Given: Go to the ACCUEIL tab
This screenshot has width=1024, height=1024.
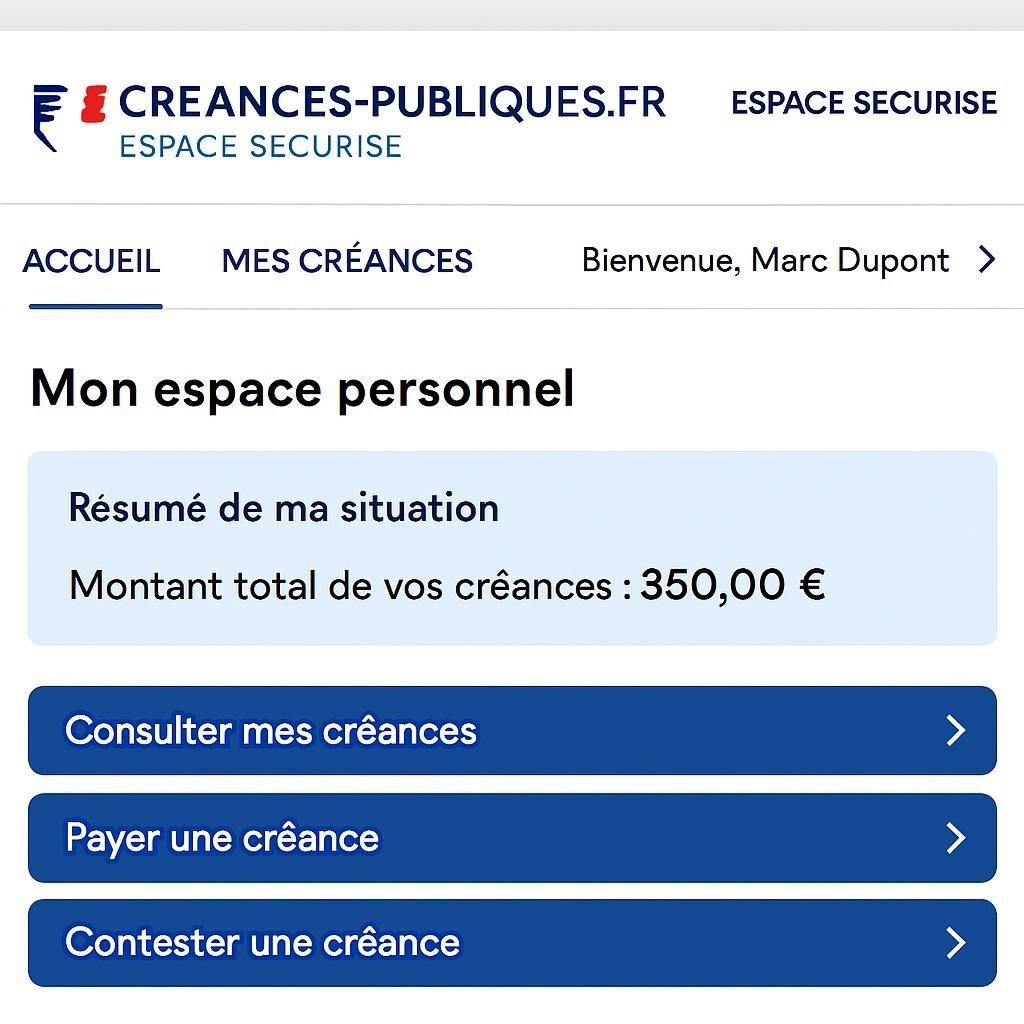Looking at the screenshot, I should pos(91,262).
